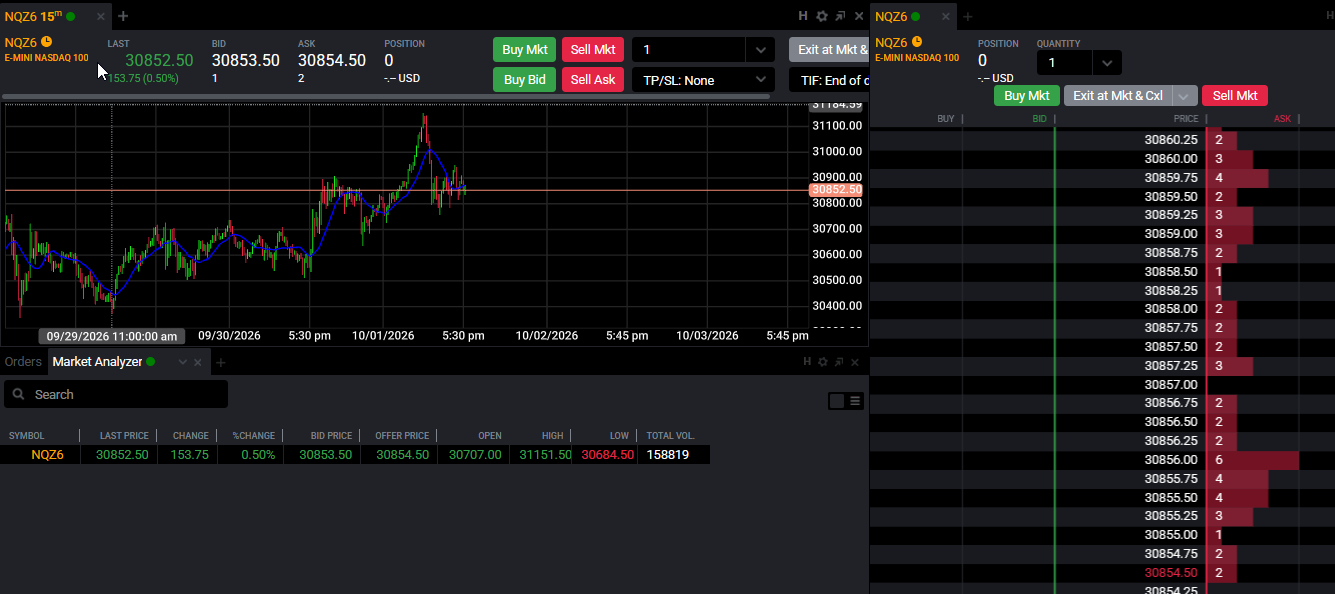Open DOM quantity dropdown arrow
The width and height of the screenshot is (1335, 594).
pos(1107,63)
